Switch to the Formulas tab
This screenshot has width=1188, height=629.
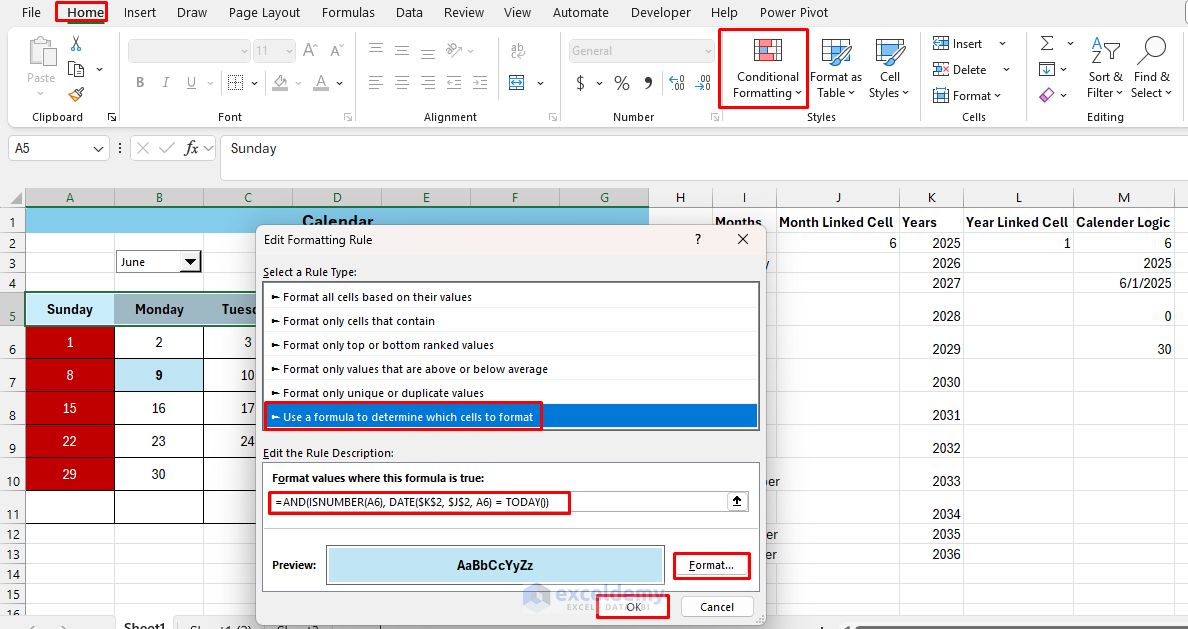pyautogui.click(x=349, y=12)
